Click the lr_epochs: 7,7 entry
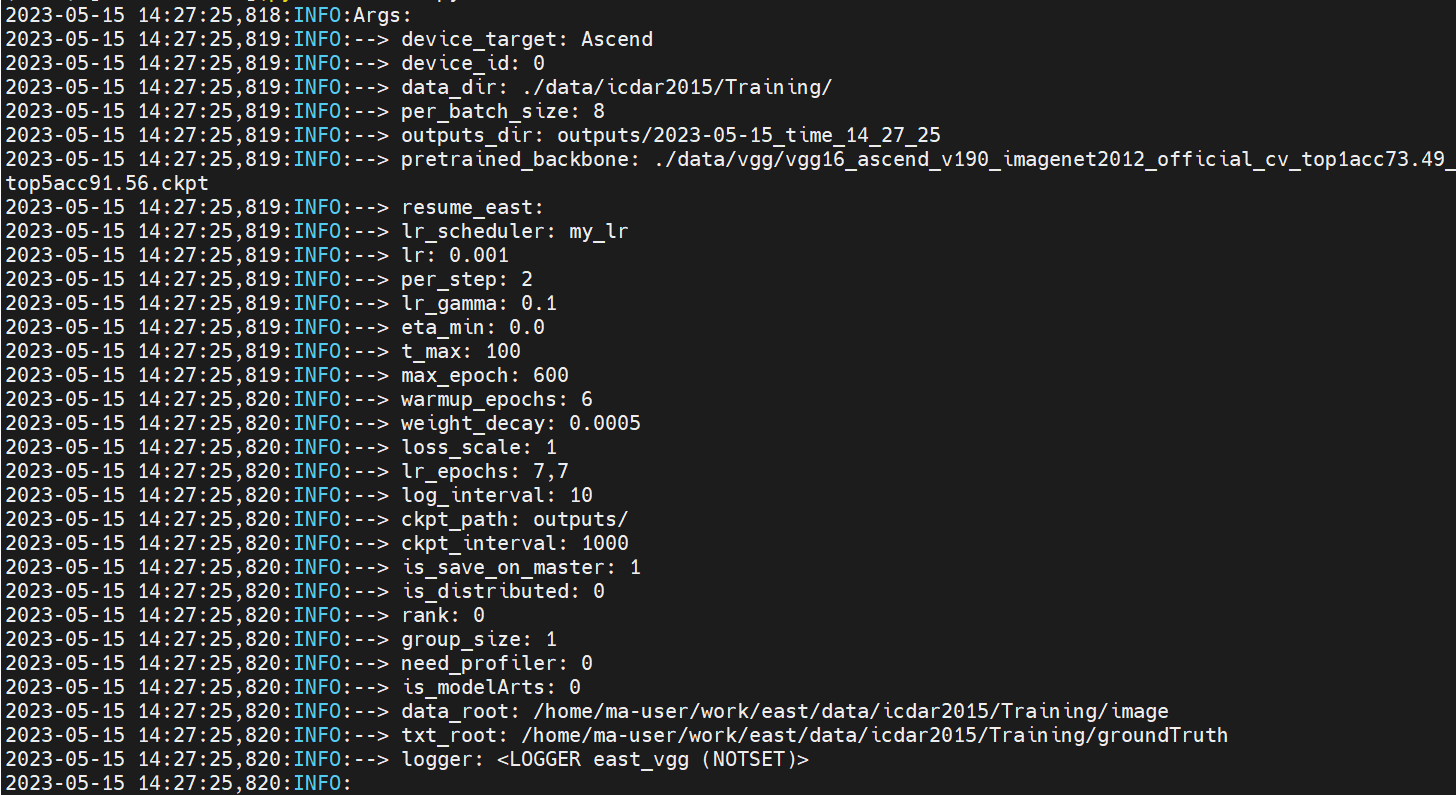This screenshot has height=795, width=1456. tap(485, 472)
